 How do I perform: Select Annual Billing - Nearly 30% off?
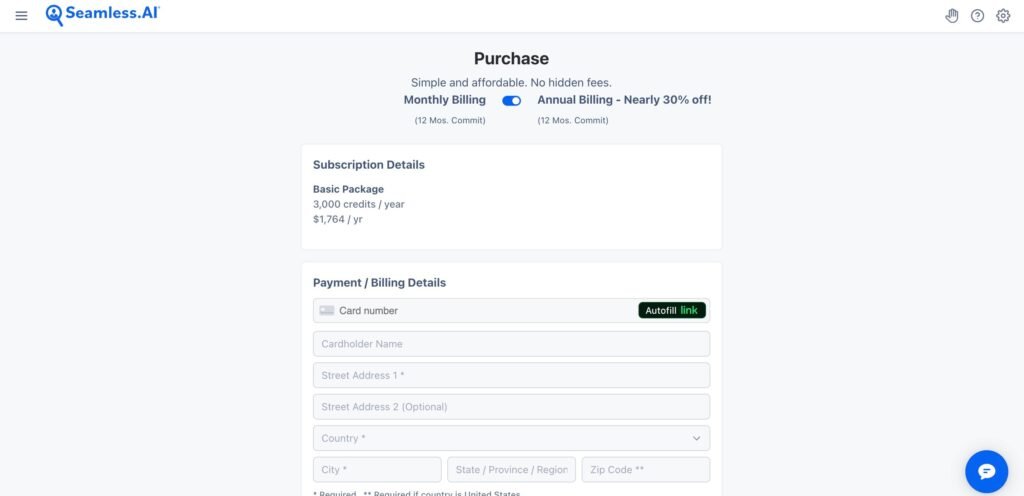(624, 100)
